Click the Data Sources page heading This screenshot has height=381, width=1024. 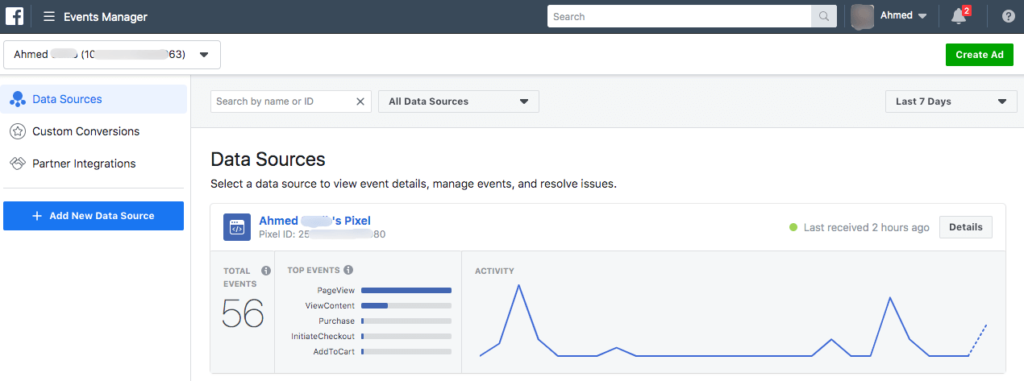(x=268, y=159)
